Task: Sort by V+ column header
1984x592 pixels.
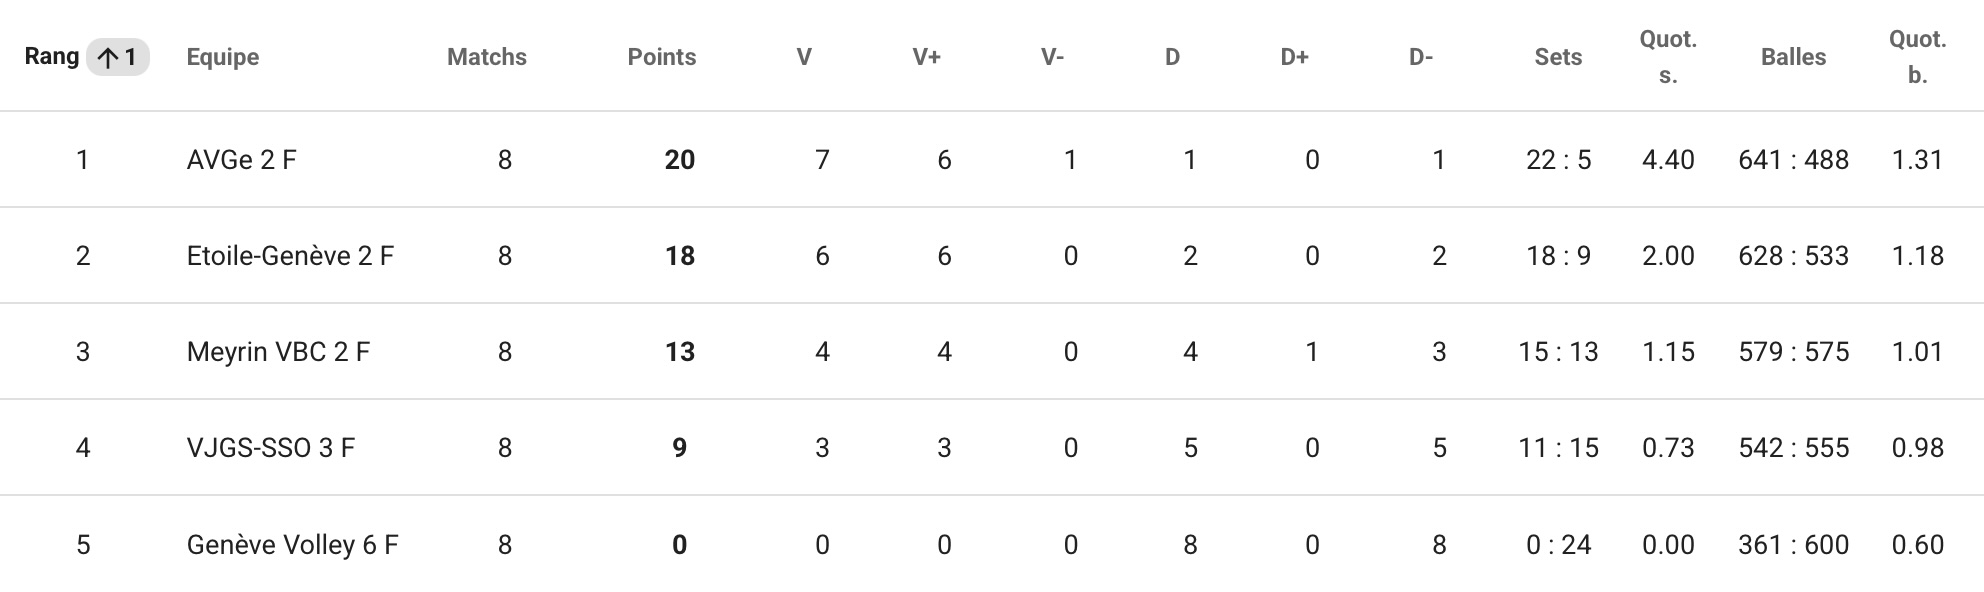Action: 927,57
